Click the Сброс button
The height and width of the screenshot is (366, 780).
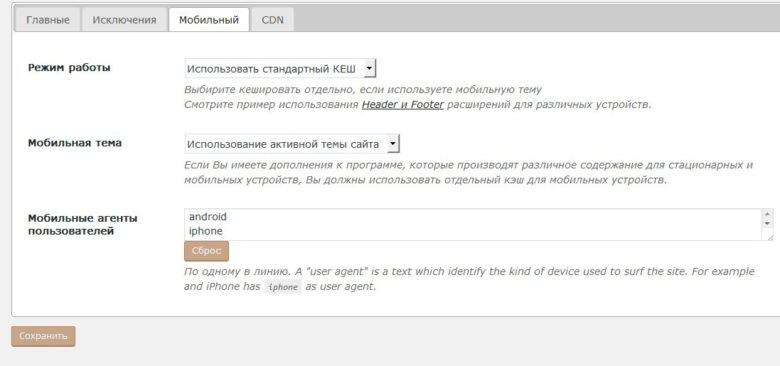tap(206, 251)
